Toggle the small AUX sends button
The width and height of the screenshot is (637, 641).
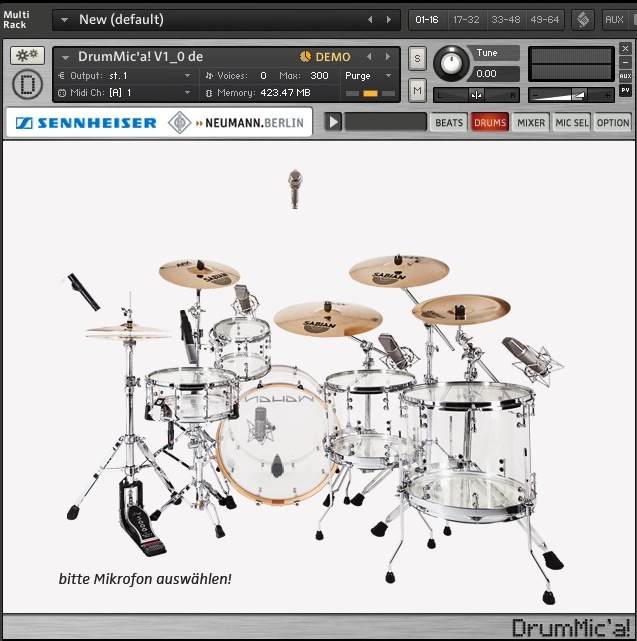point(625,76)
